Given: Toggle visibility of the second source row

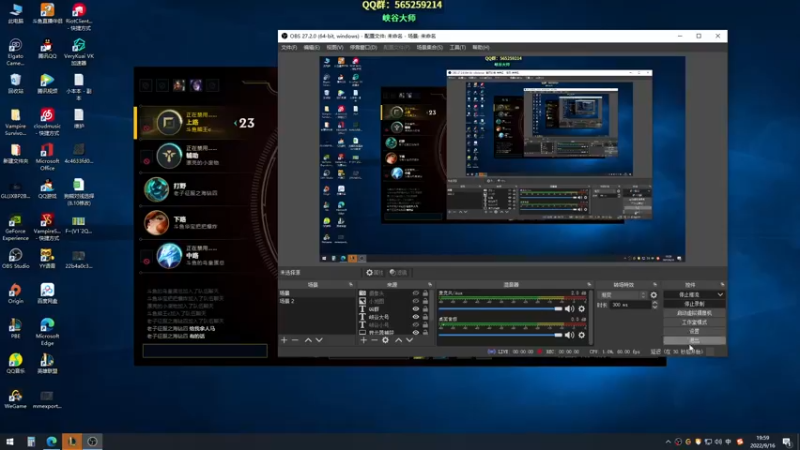Looking at the screenshot, I should (x=416, y=301).
